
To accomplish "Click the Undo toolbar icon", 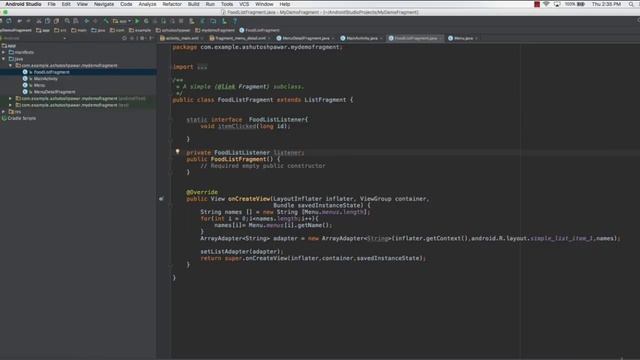I will coord(19,21).
